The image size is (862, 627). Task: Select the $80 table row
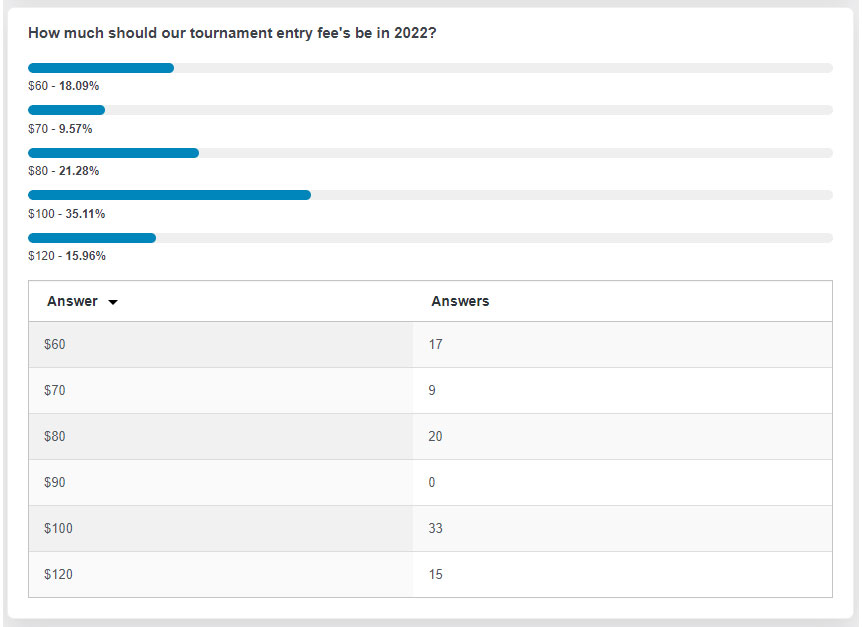(430, 437)
